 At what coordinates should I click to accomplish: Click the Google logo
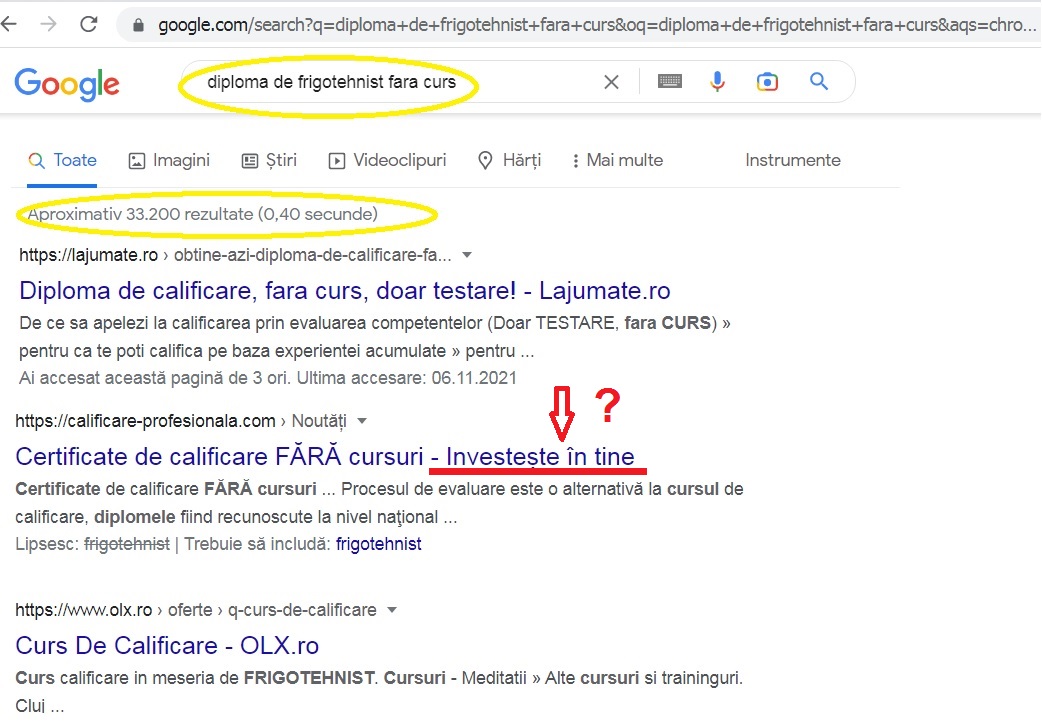pos(66,85)
